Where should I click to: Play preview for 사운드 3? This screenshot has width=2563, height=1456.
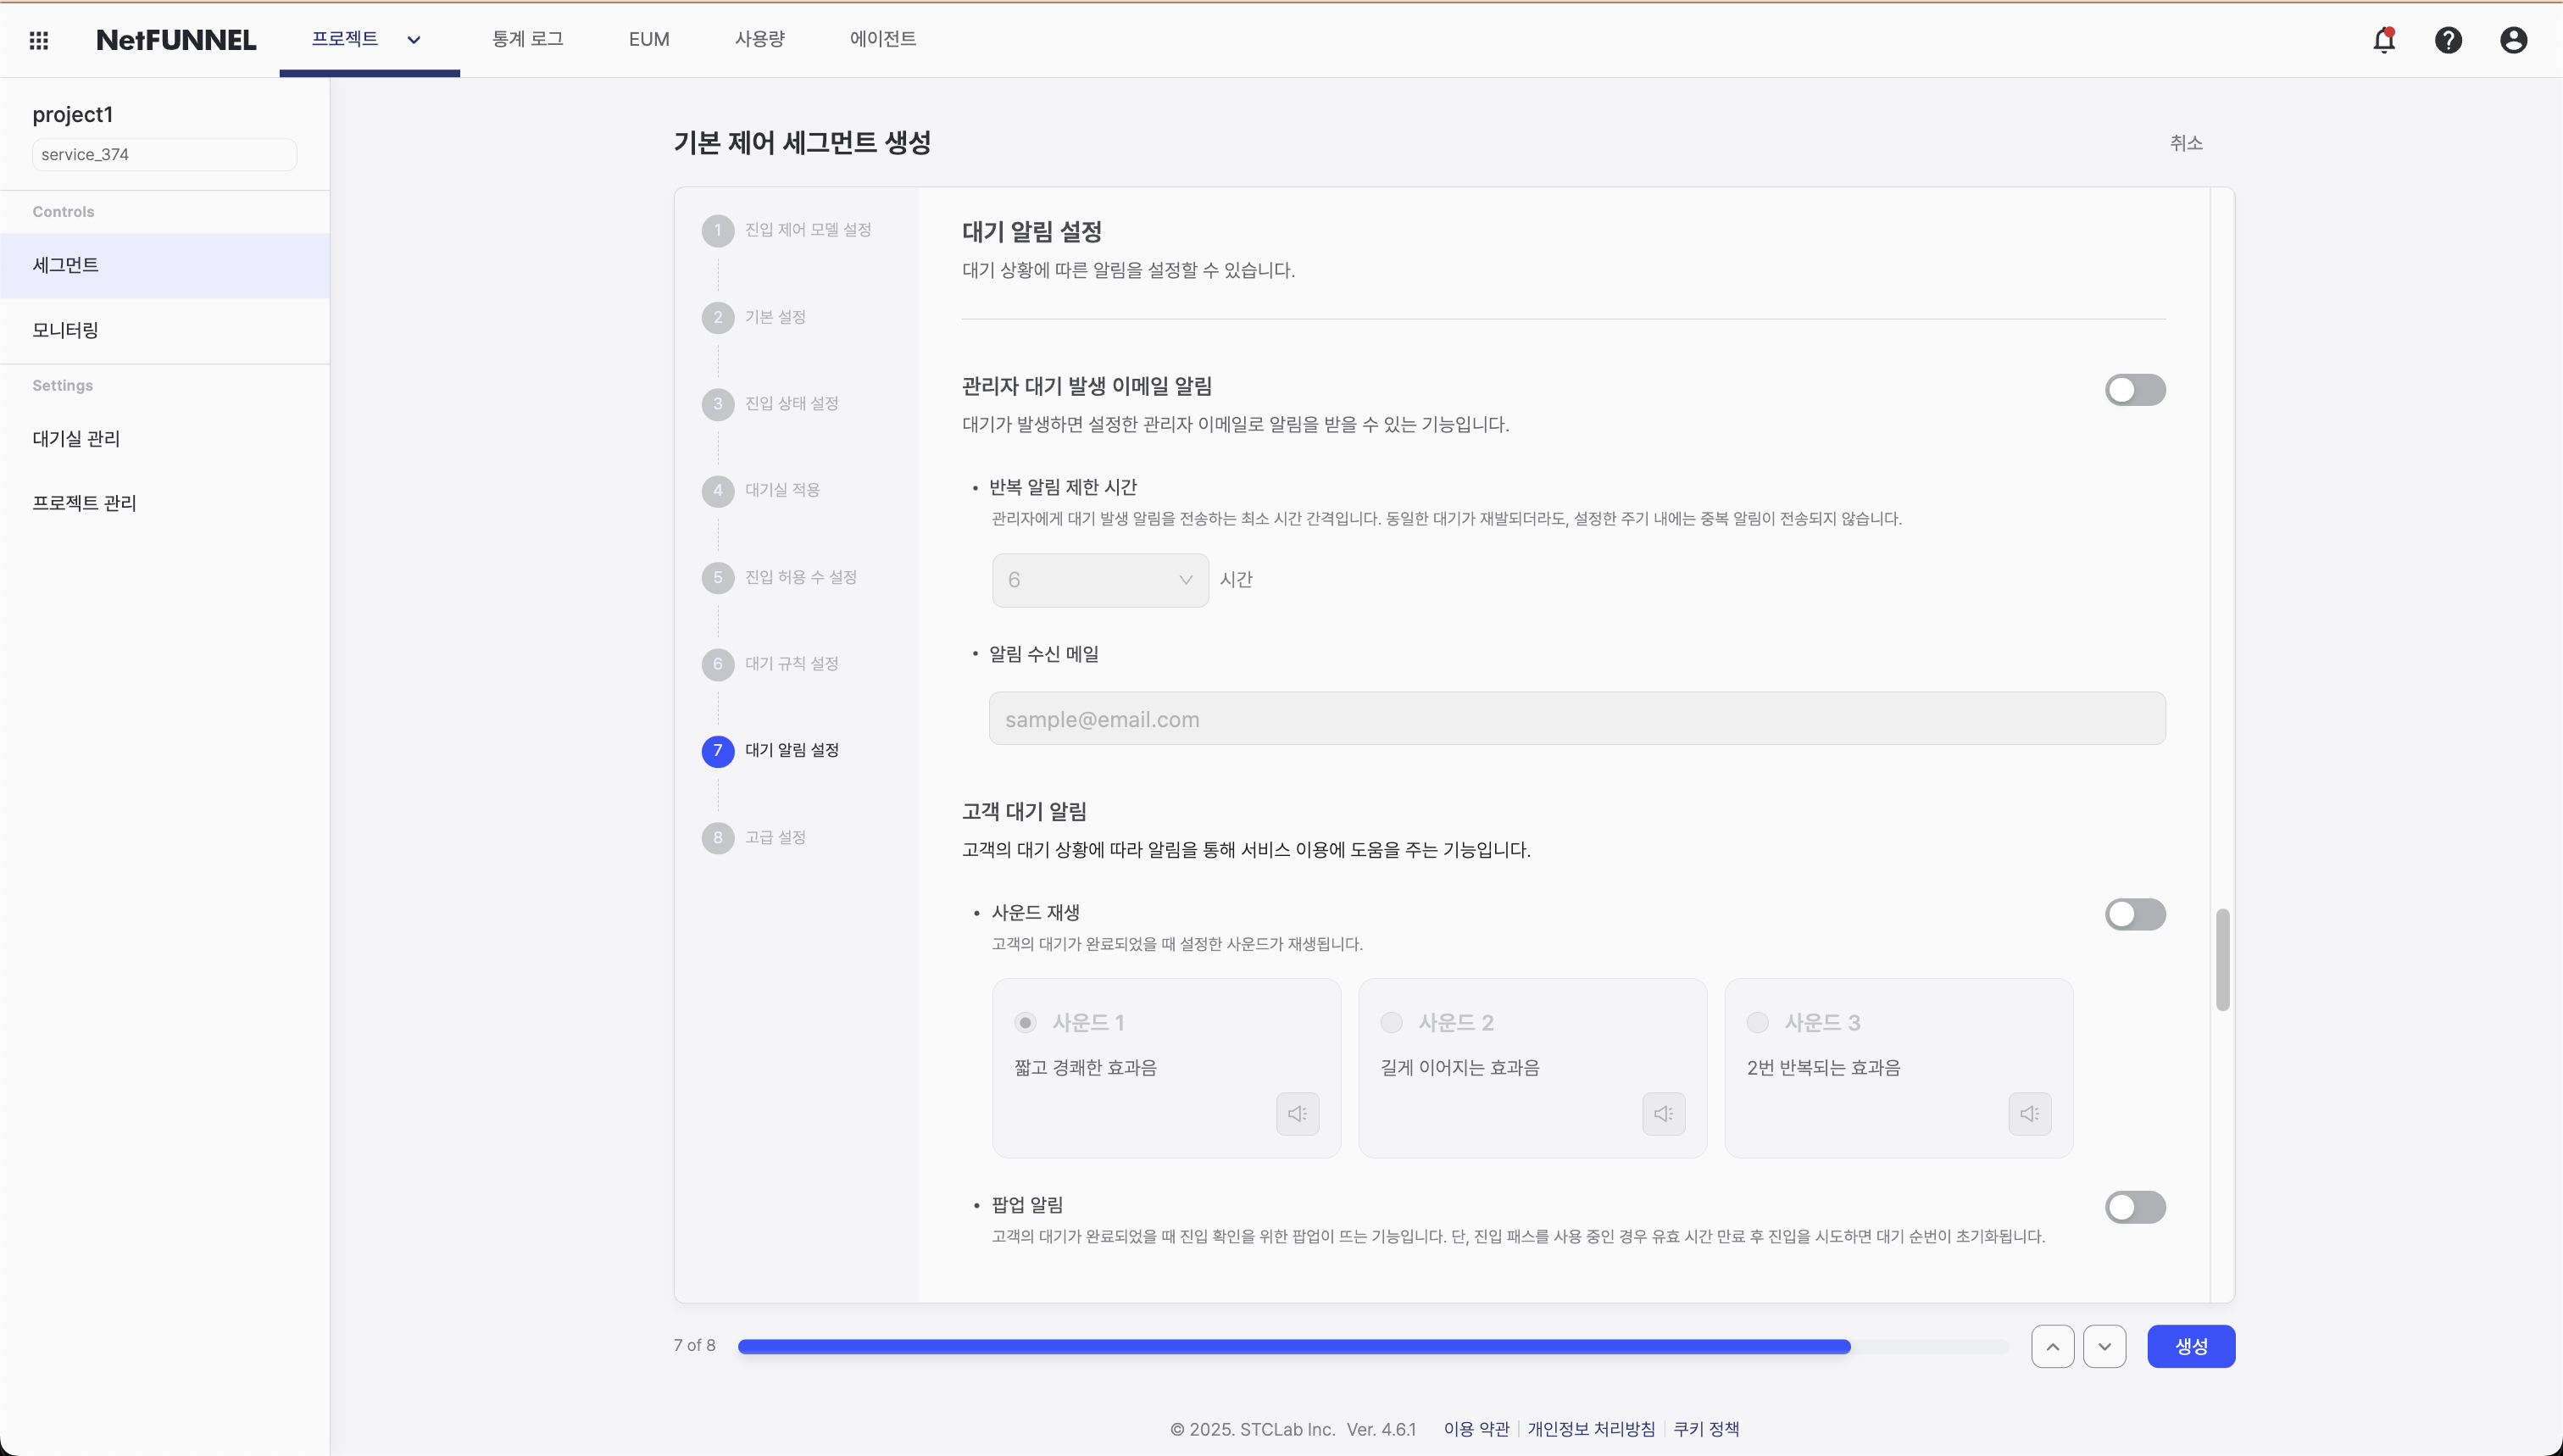[x=2028, y=1113]
